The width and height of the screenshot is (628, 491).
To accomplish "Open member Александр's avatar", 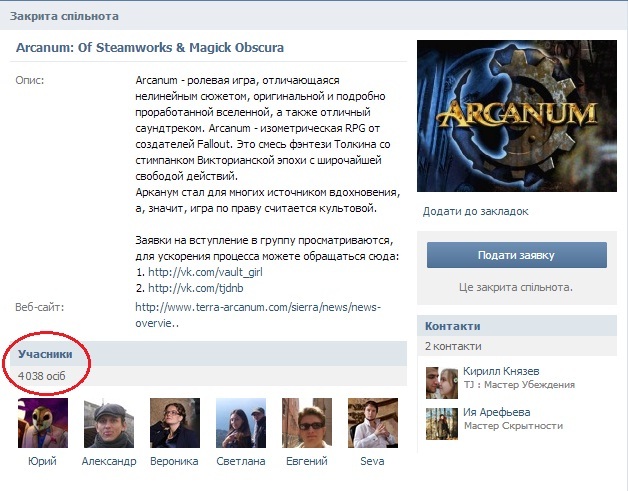I will tap(109, 423).
